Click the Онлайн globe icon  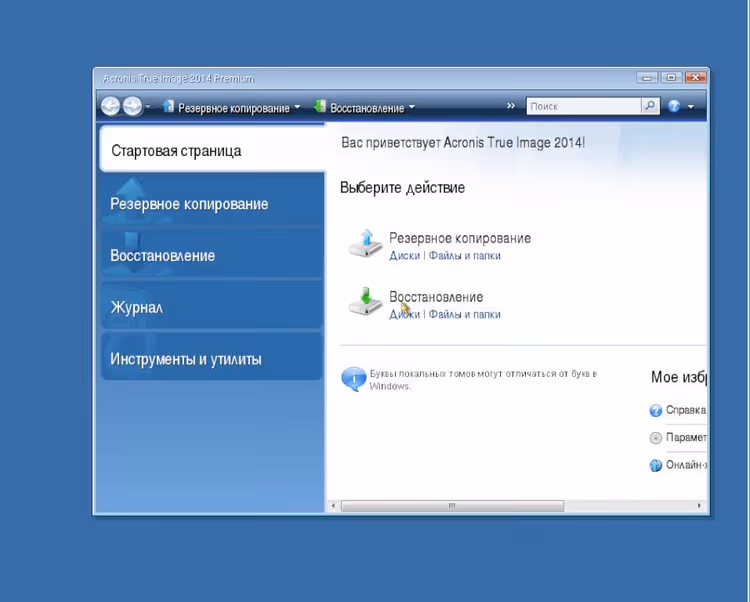pyautogui.click(x=656, y=465)
